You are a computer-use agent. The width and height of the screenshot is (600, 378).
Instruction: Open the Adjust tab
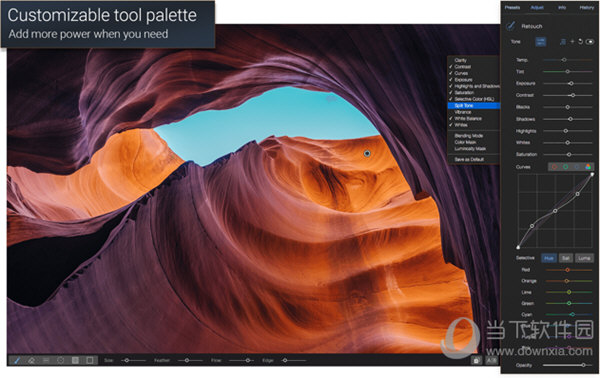[x=537, y=7]
